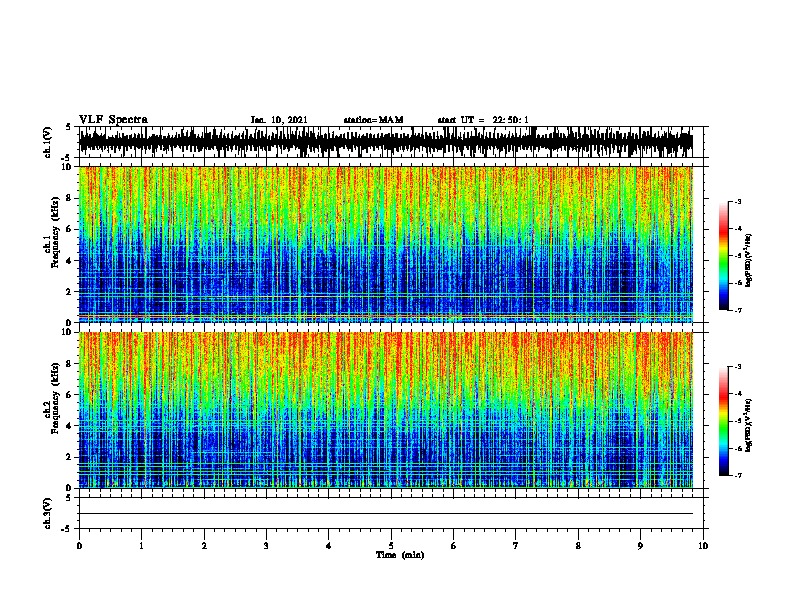Click the time-axis tick label "5"

click(391, 546)
